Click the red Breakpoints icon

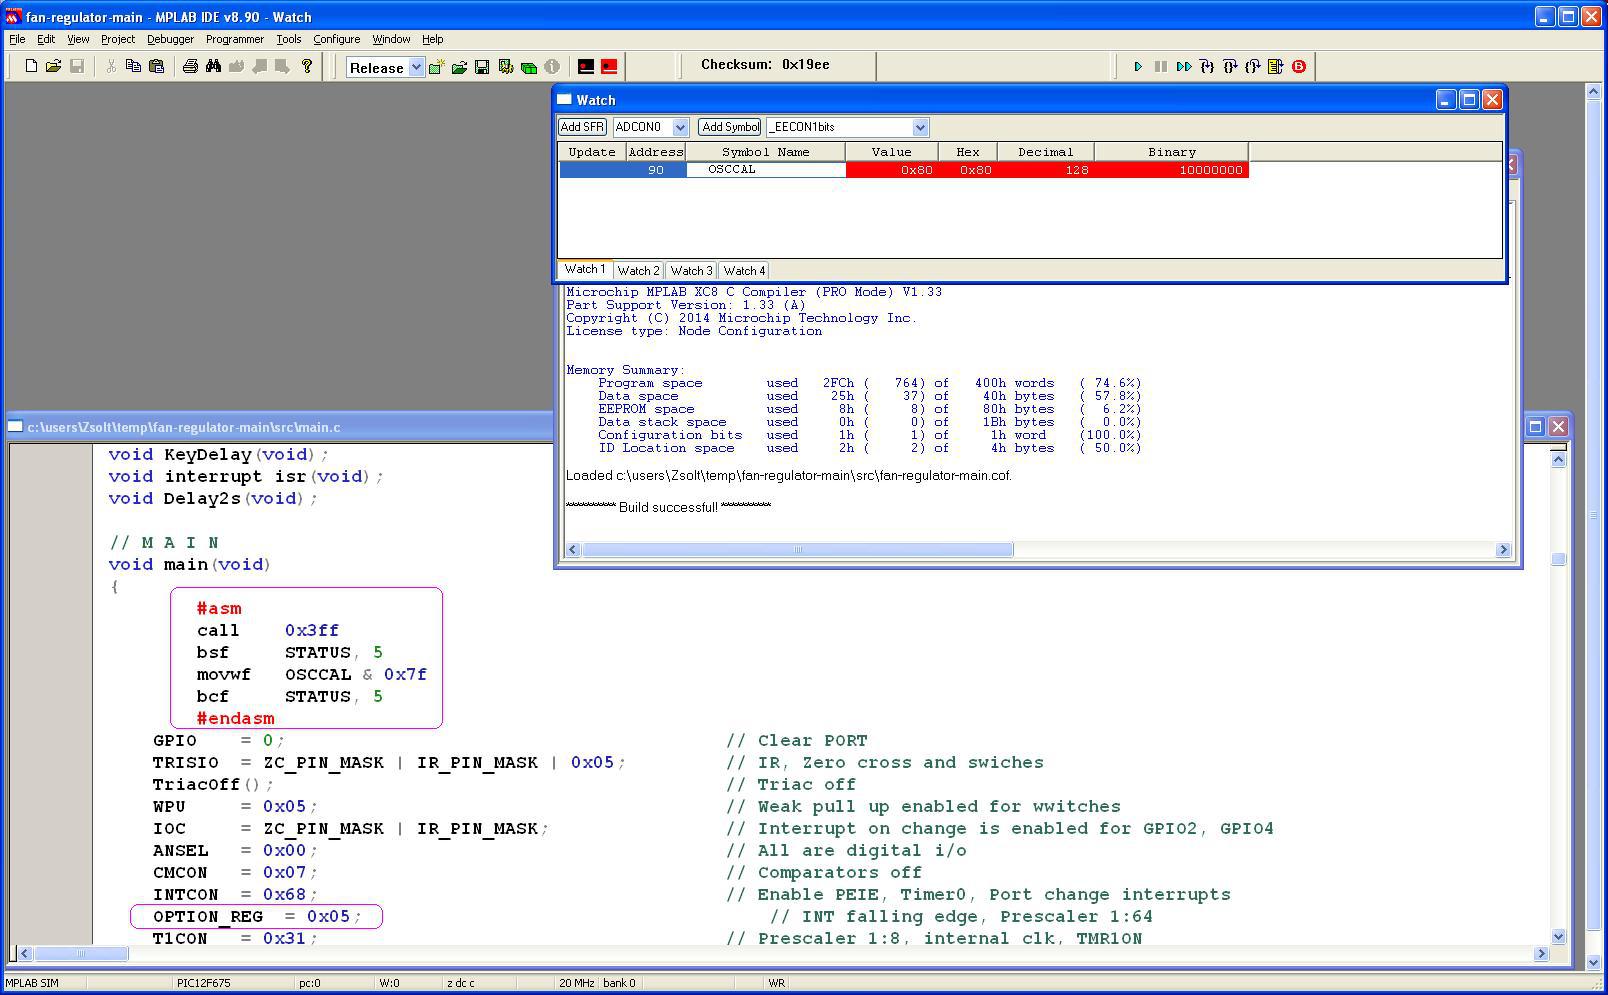(x=1299, y=67)
